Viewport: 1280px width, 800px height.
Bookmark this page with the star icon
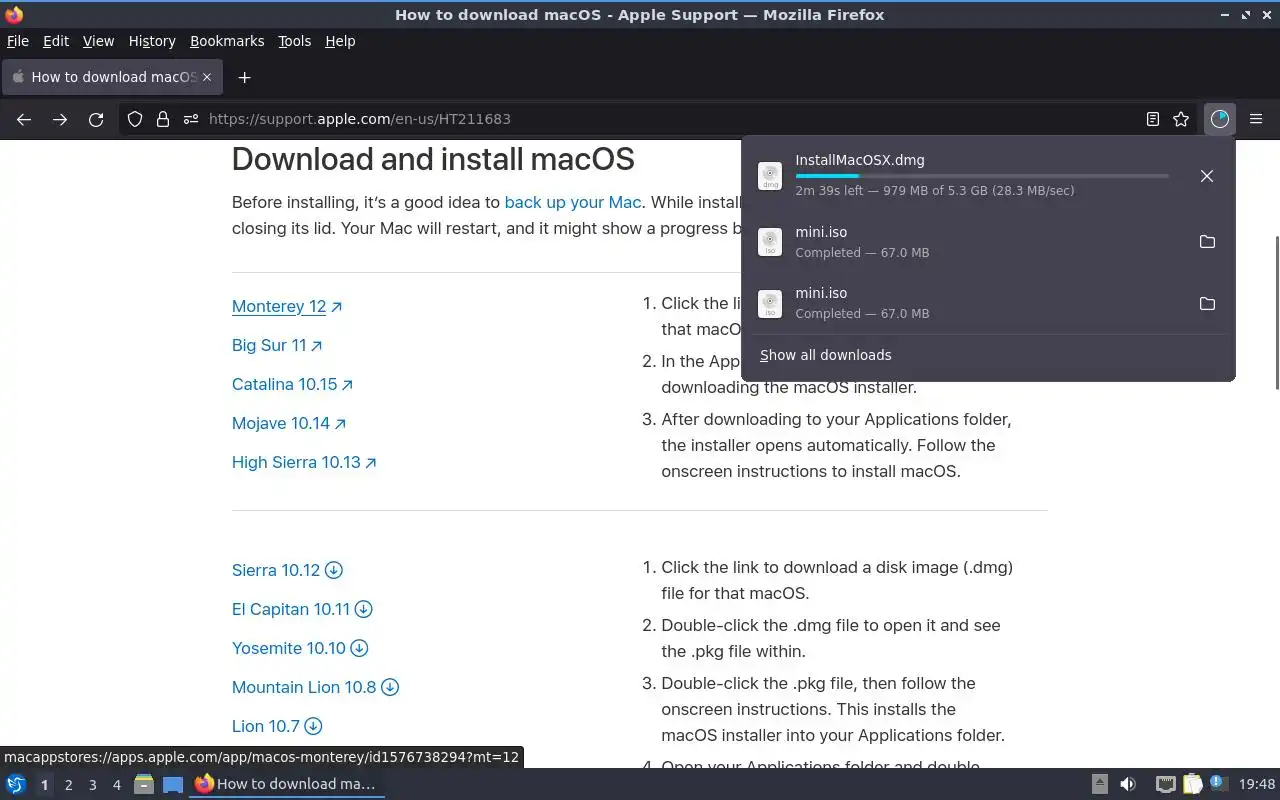pos(1181,119)
